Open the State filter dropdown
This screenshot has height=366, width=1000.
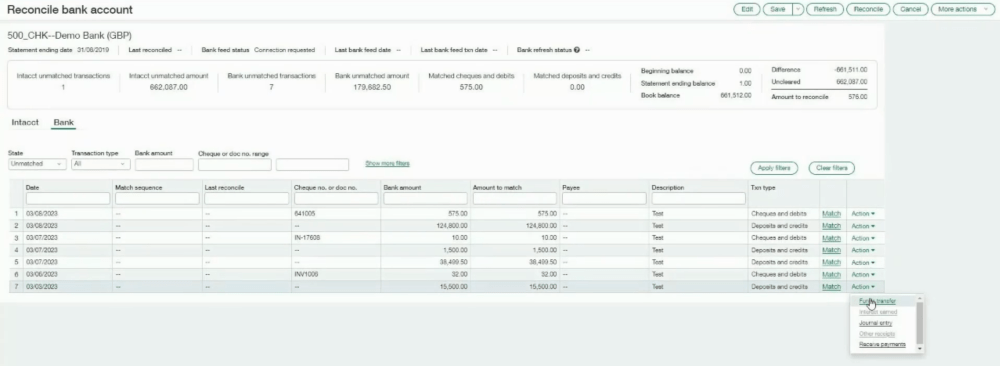37,164
